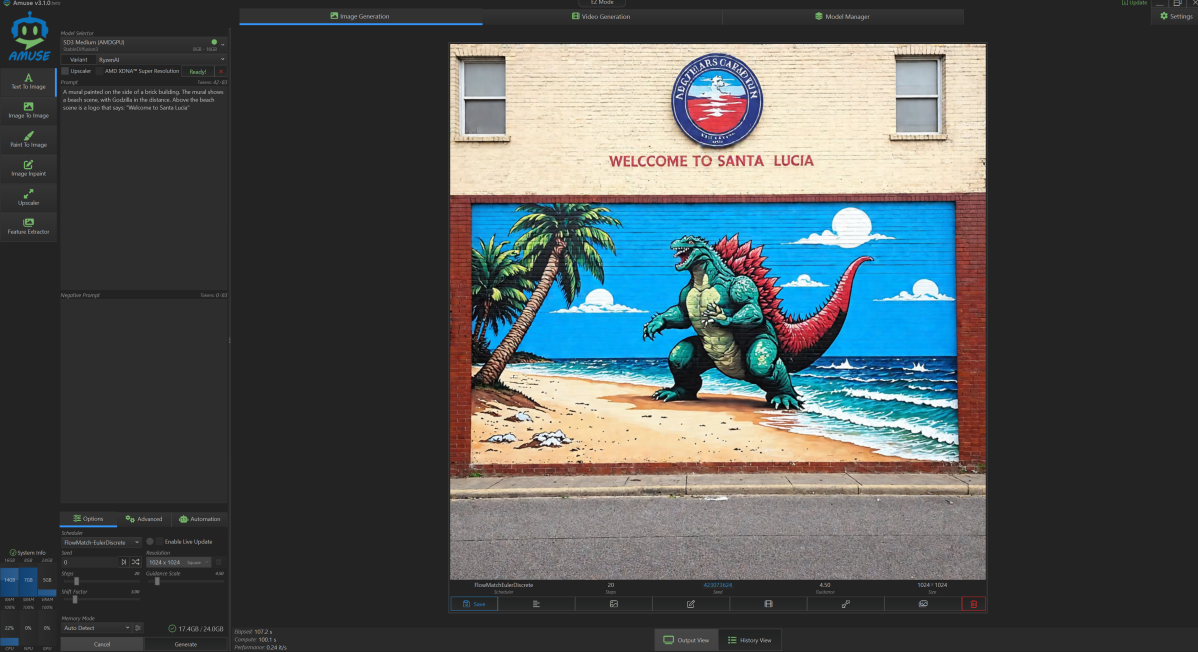Send the result to inpaint edit icon

[691, 604]
